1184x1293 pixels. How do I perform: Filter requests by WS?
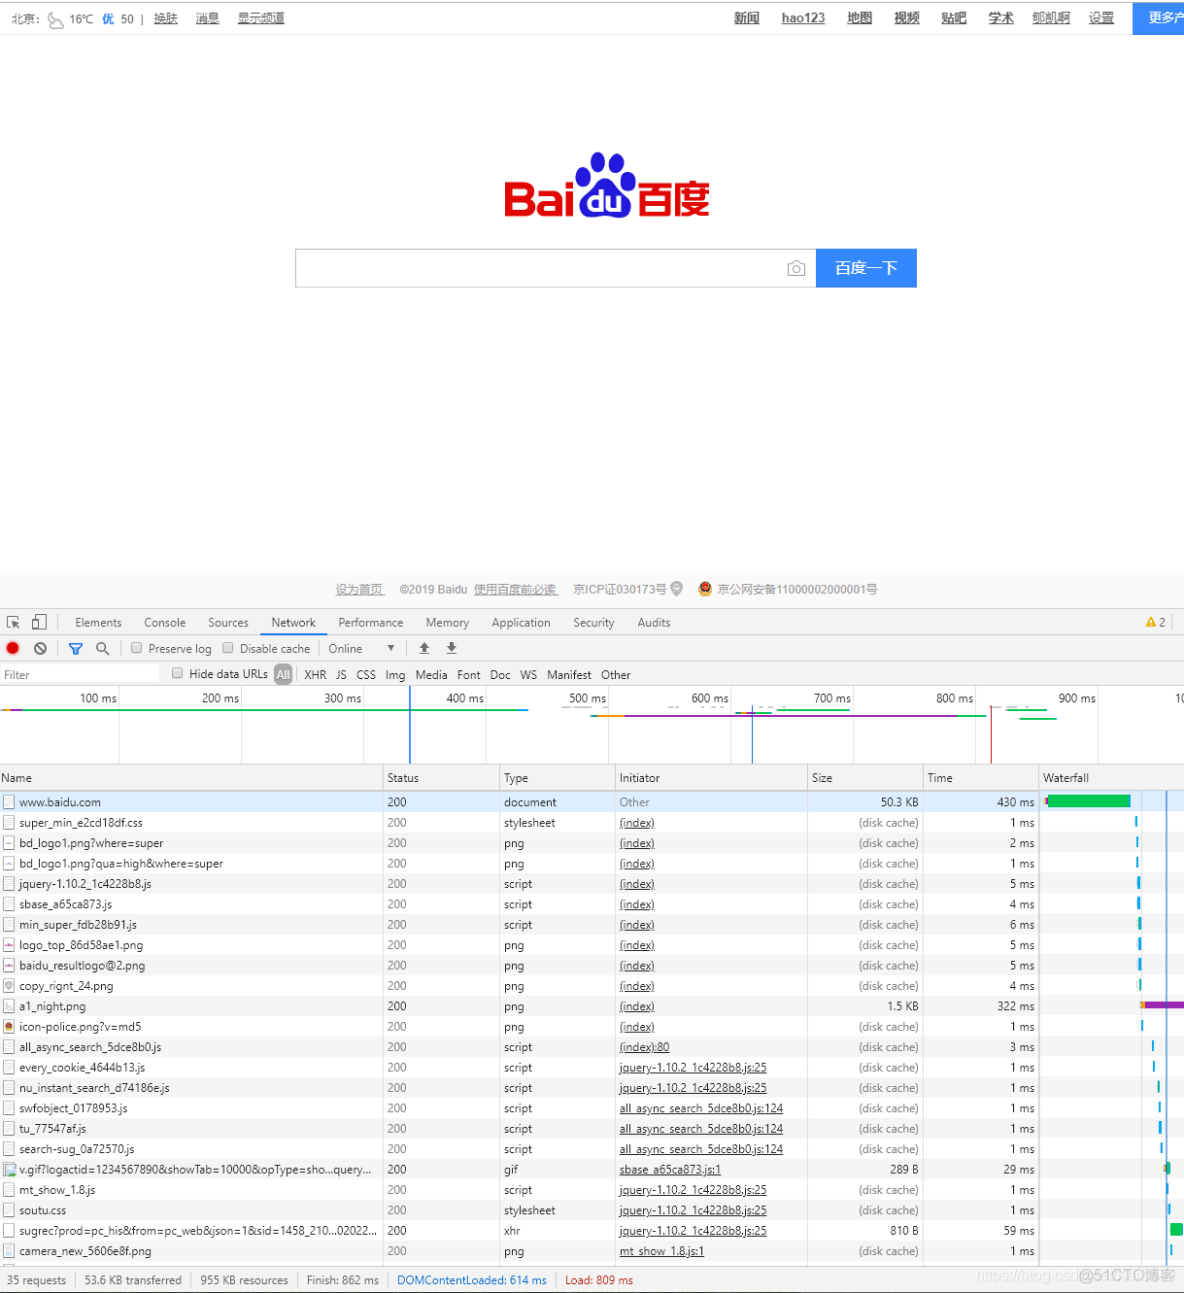click(x=528, y=675)
